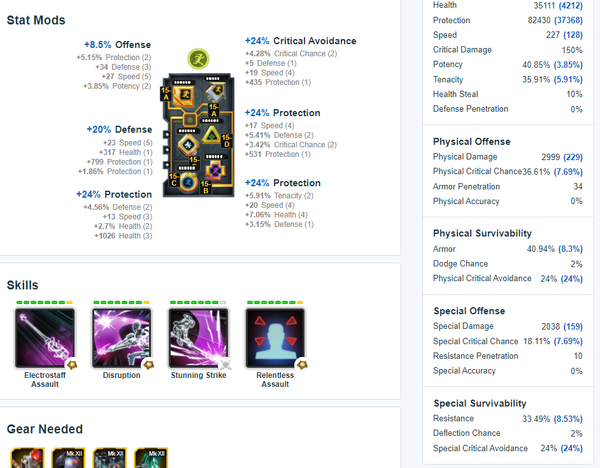
Task: Open the Electrostaff Assault skill
Action: click(x=45, y=338)
